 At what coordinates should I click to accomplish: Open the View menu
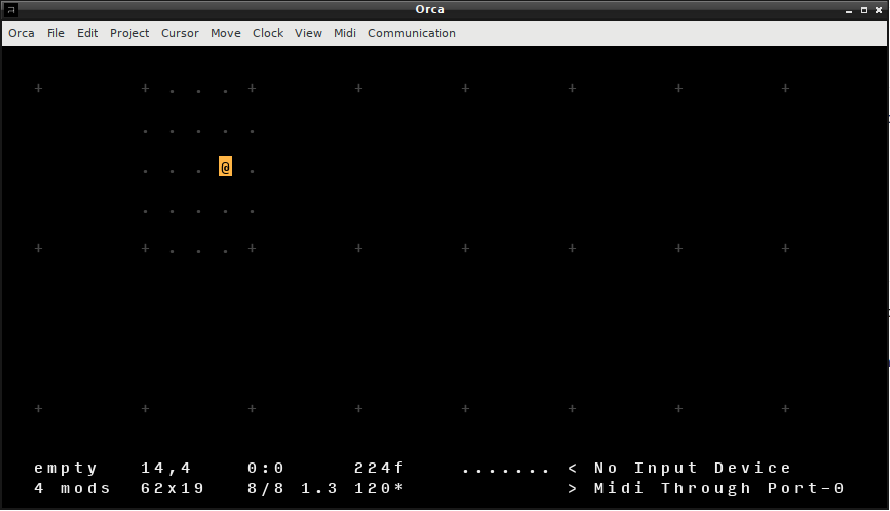308,33
